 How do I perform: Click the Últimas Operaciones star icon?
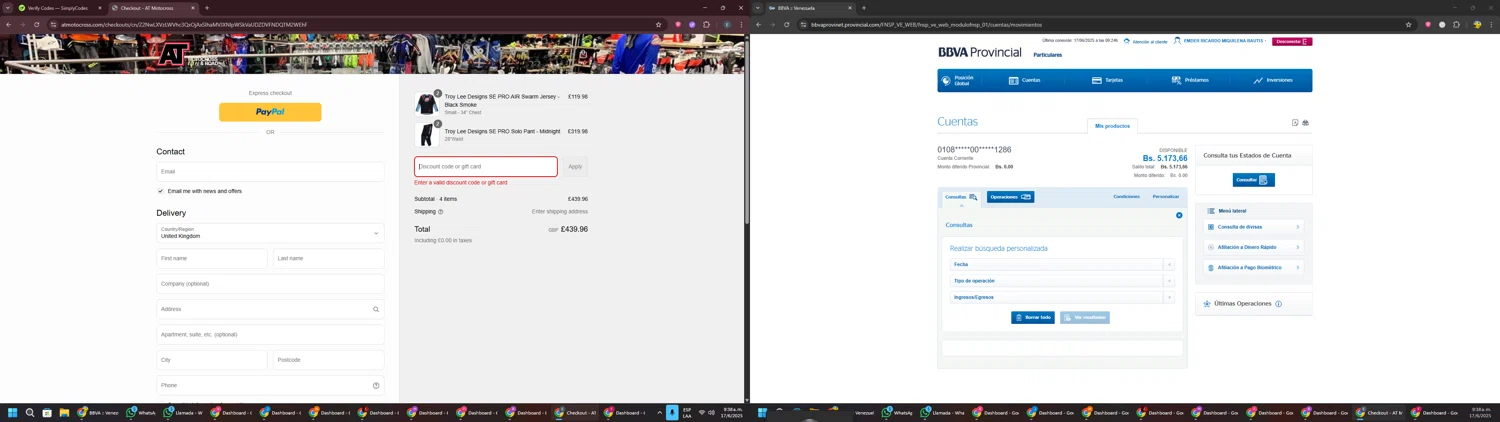tap(1207, 304)
